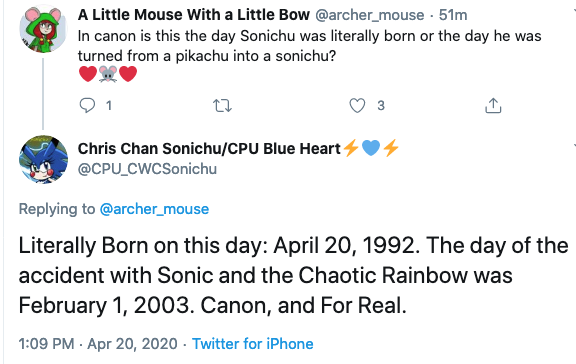Open the mouse-in-green-hood profile avatar
The image size is (576, 364).
coord(43,29)
